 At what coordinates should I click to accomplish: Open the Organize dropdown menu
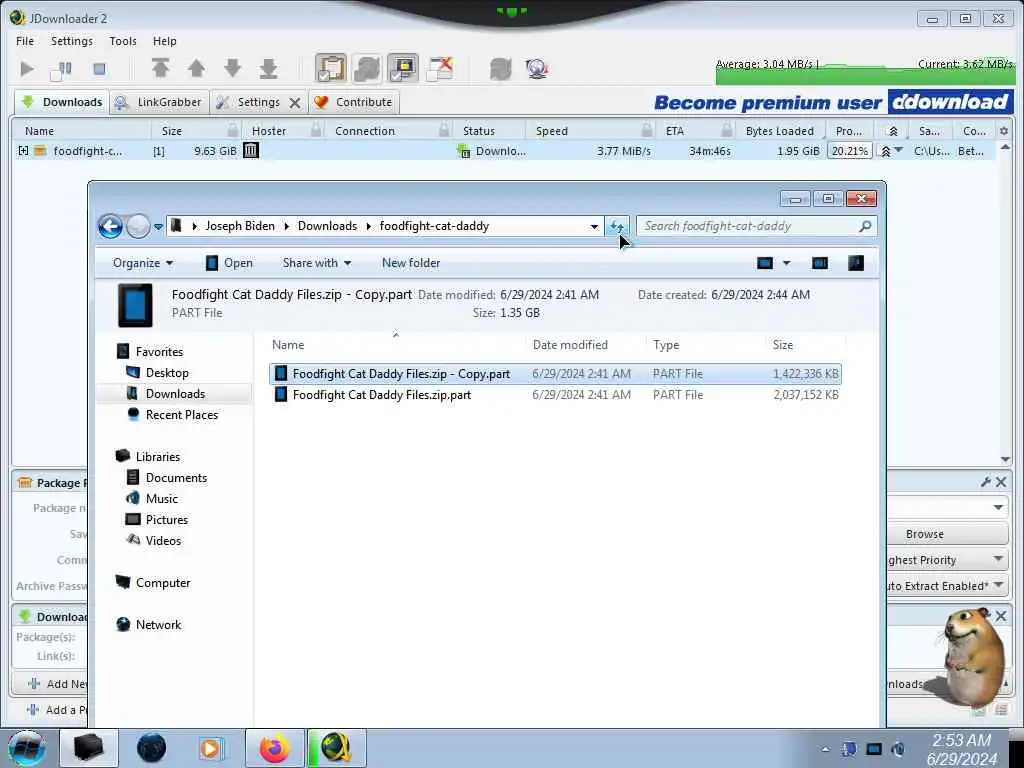(143, 263)
